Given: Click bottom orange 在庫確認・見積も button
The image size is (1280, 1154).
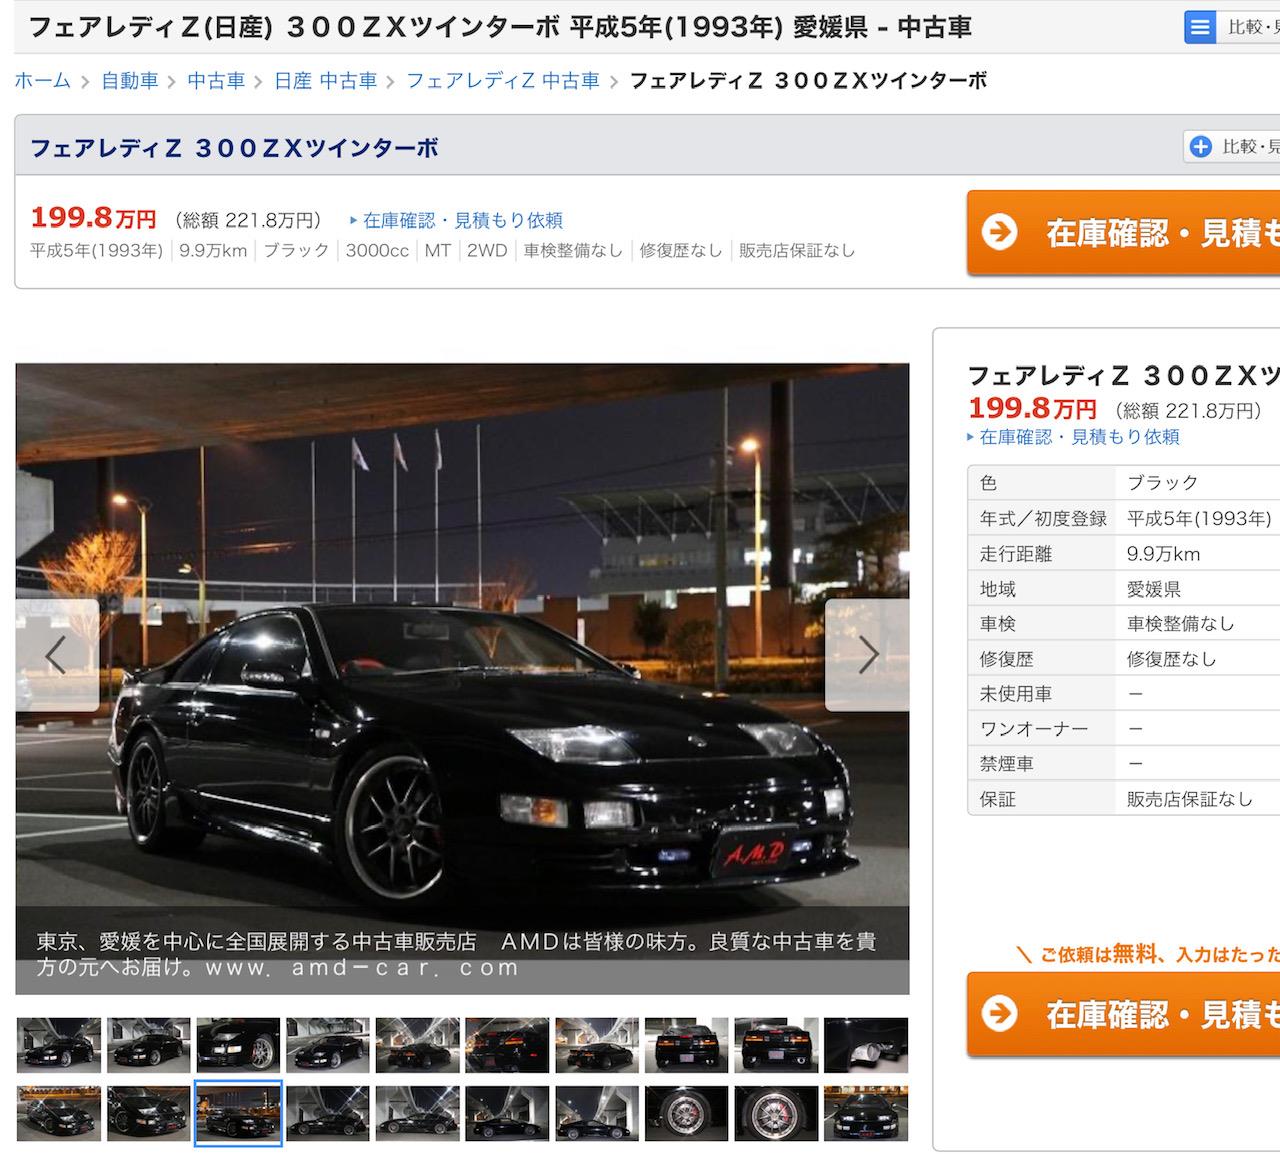Looking at the screenshot, I should tap(1123, 1014).
